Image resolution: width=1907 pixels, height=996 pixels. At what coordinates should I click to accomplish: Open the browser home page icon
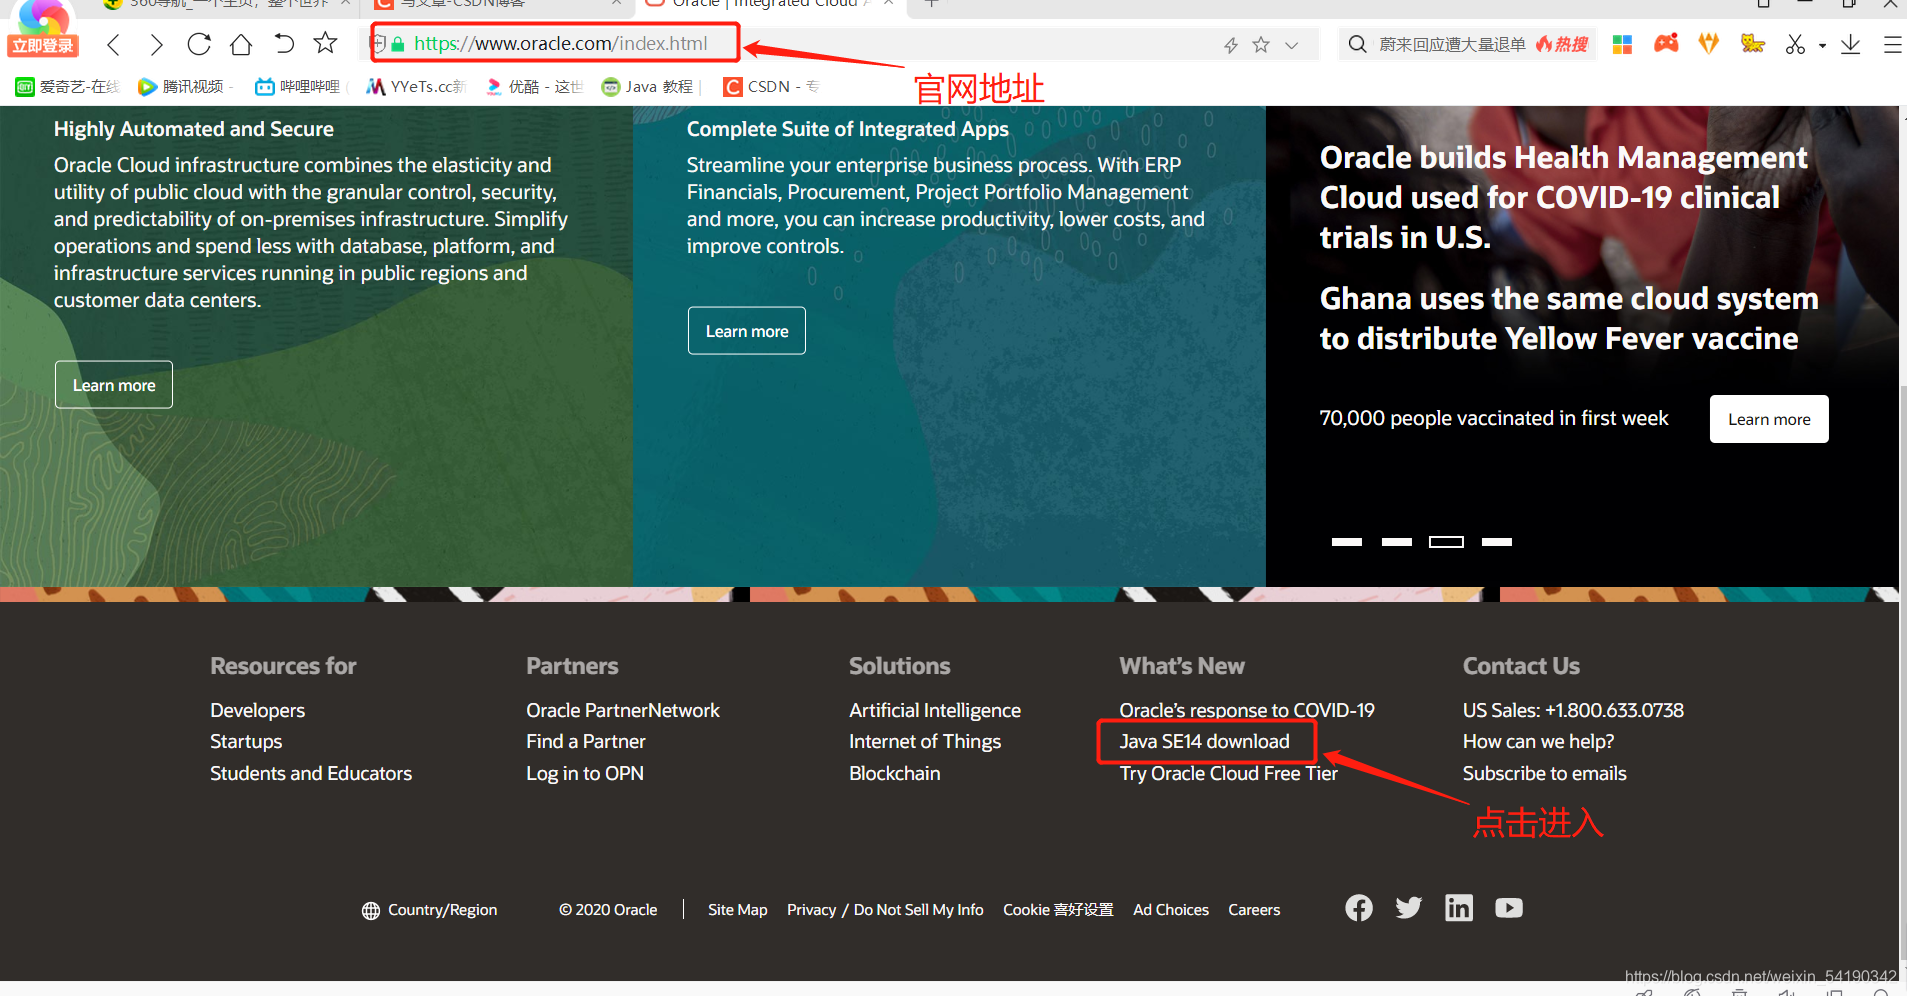(x=241, y=44)
